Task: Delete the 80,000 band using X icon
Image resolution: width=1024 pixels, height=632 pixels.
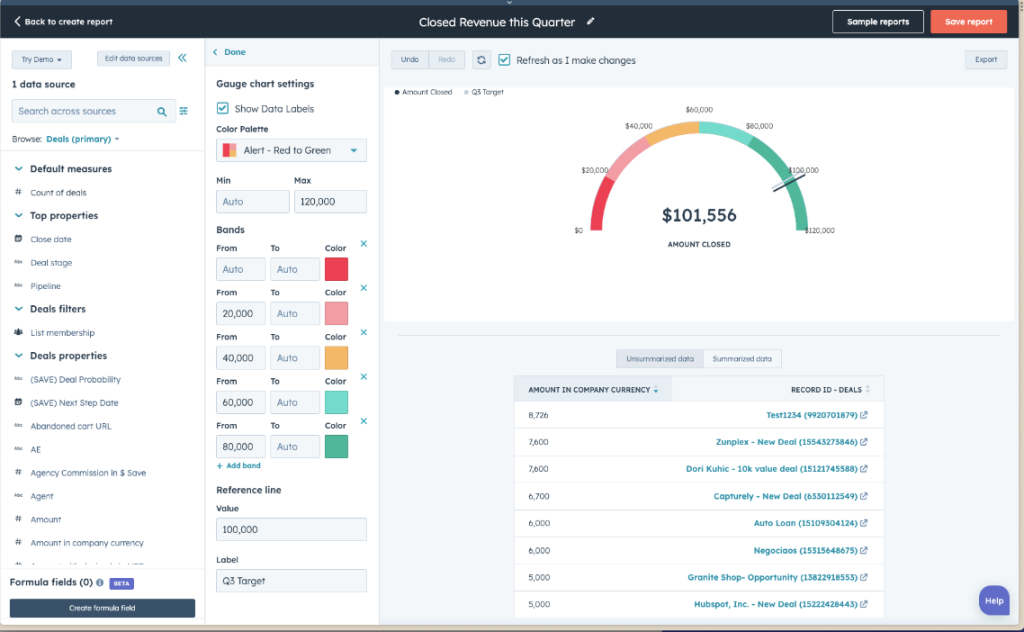Action: [x=363, y=421]
